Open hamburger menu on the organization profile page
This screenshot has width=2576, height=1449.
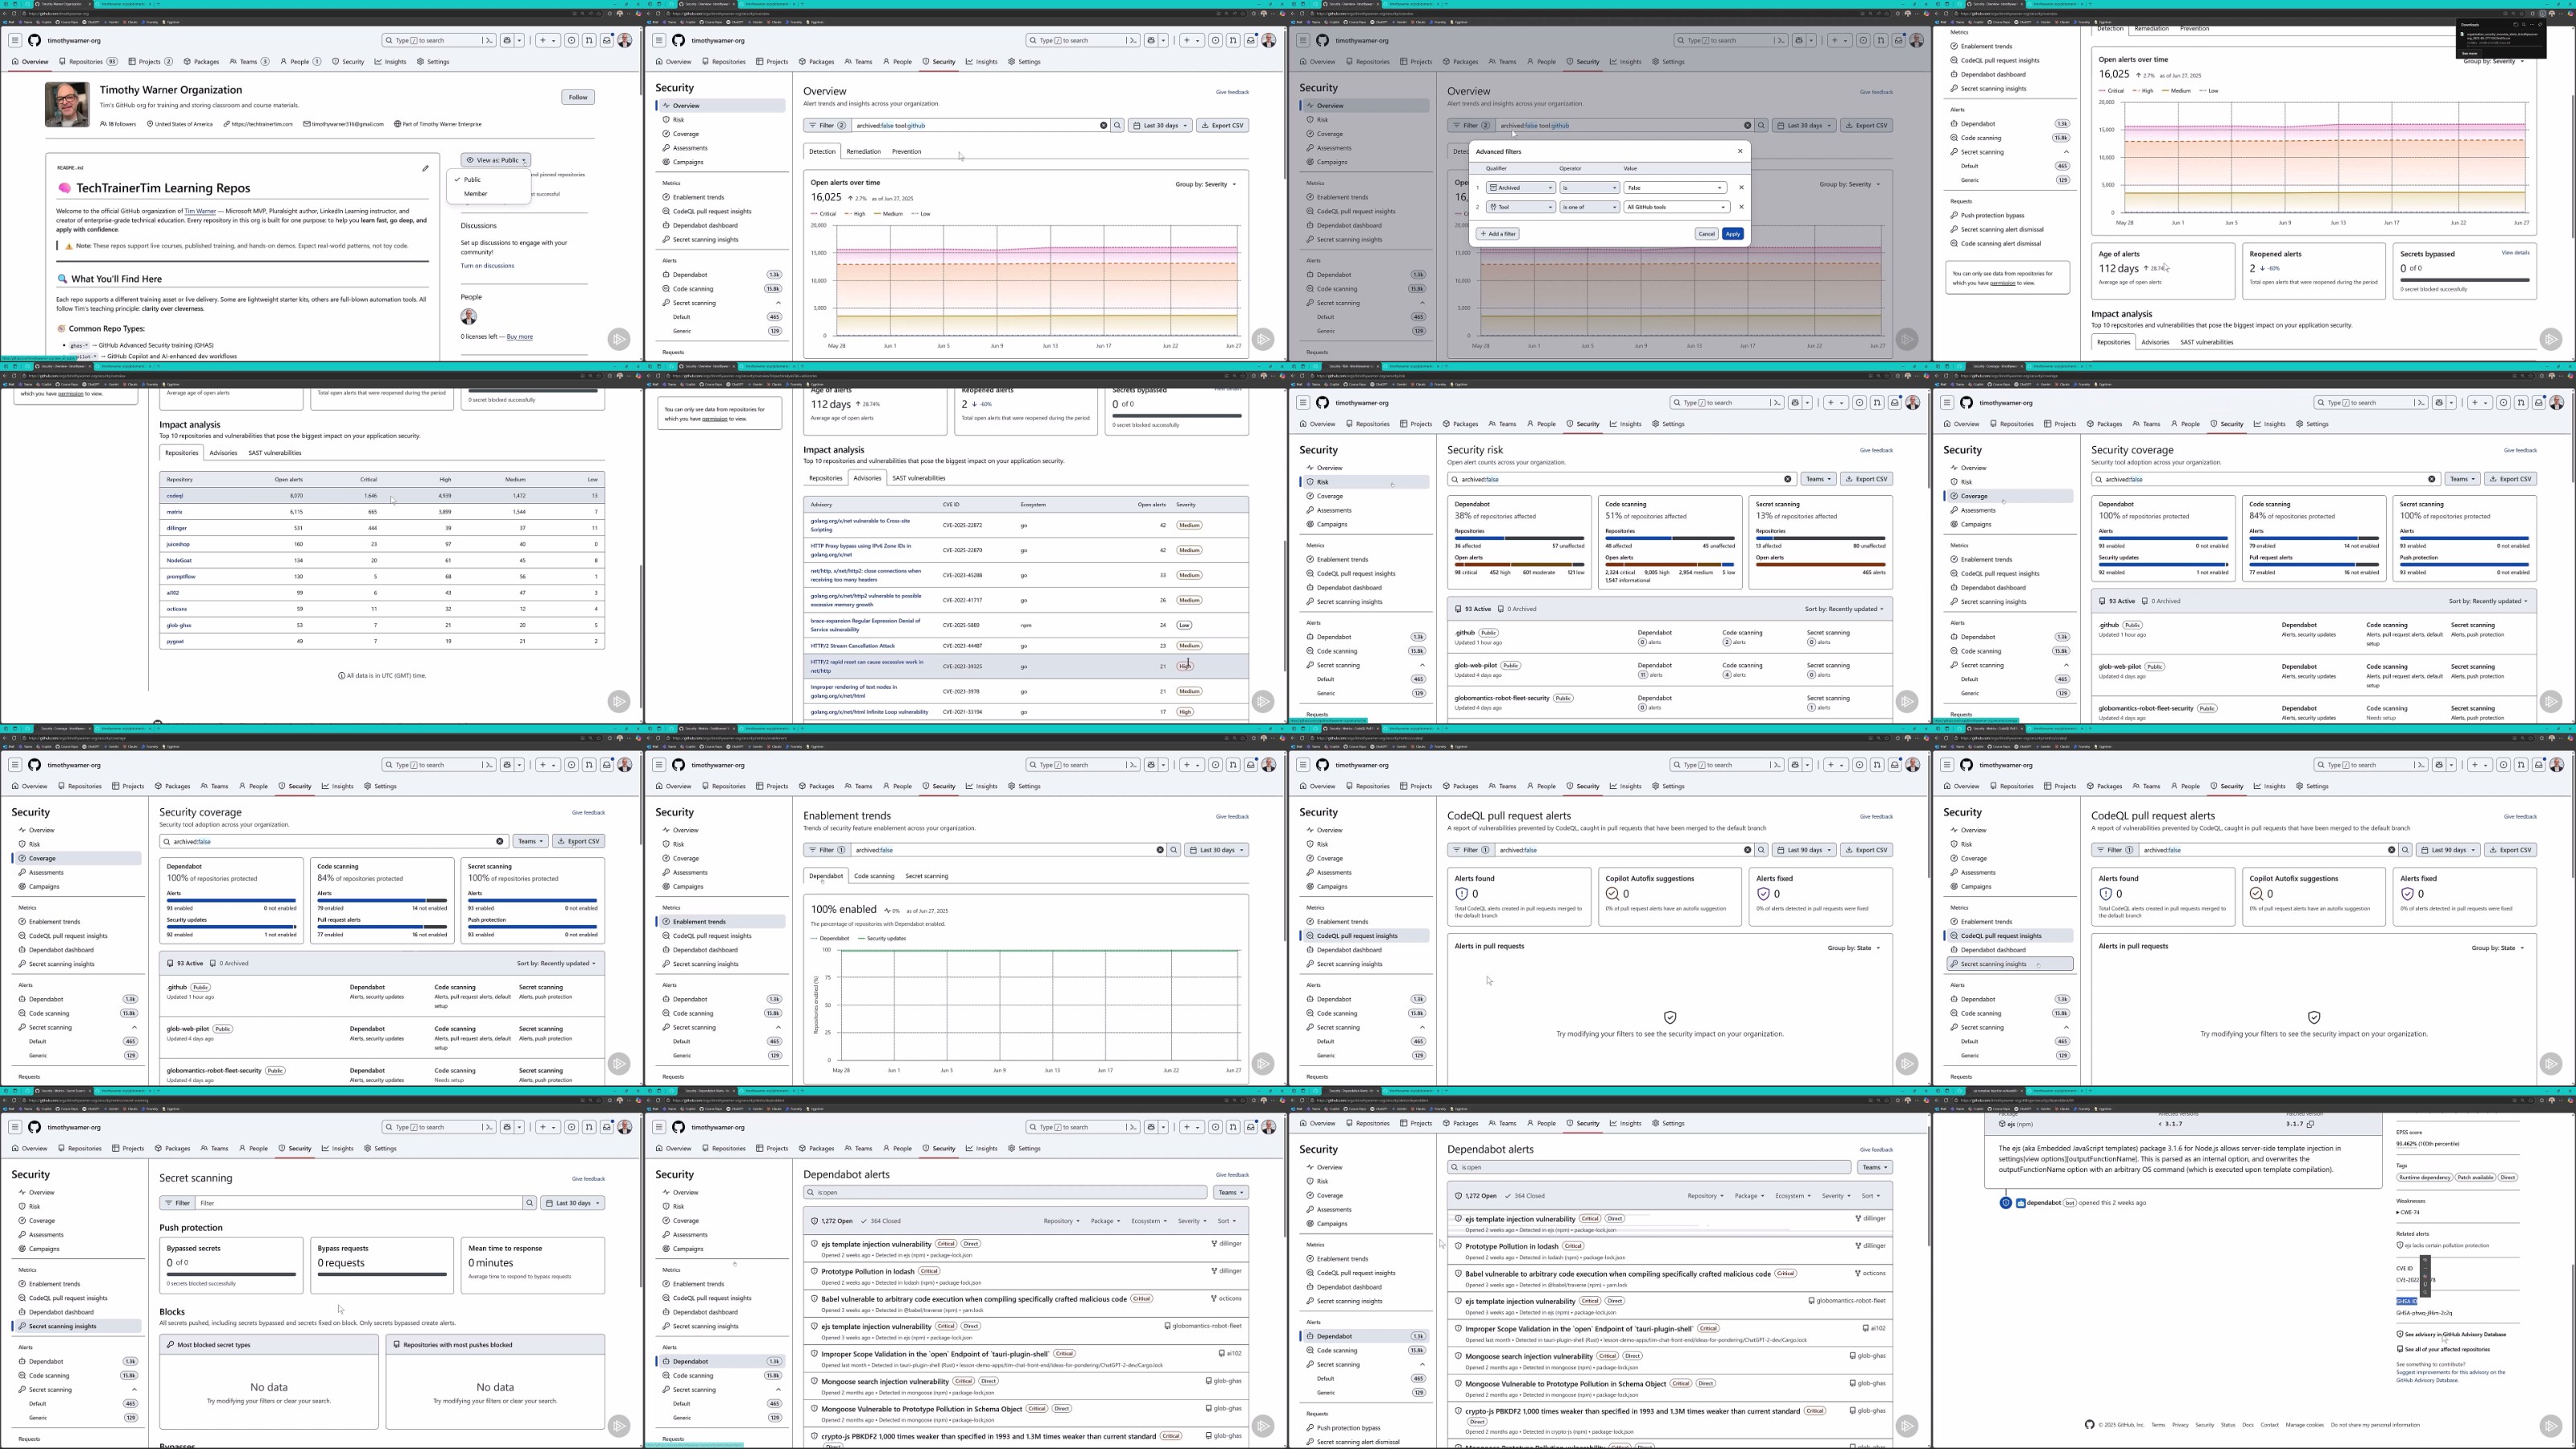coord(15,40)
